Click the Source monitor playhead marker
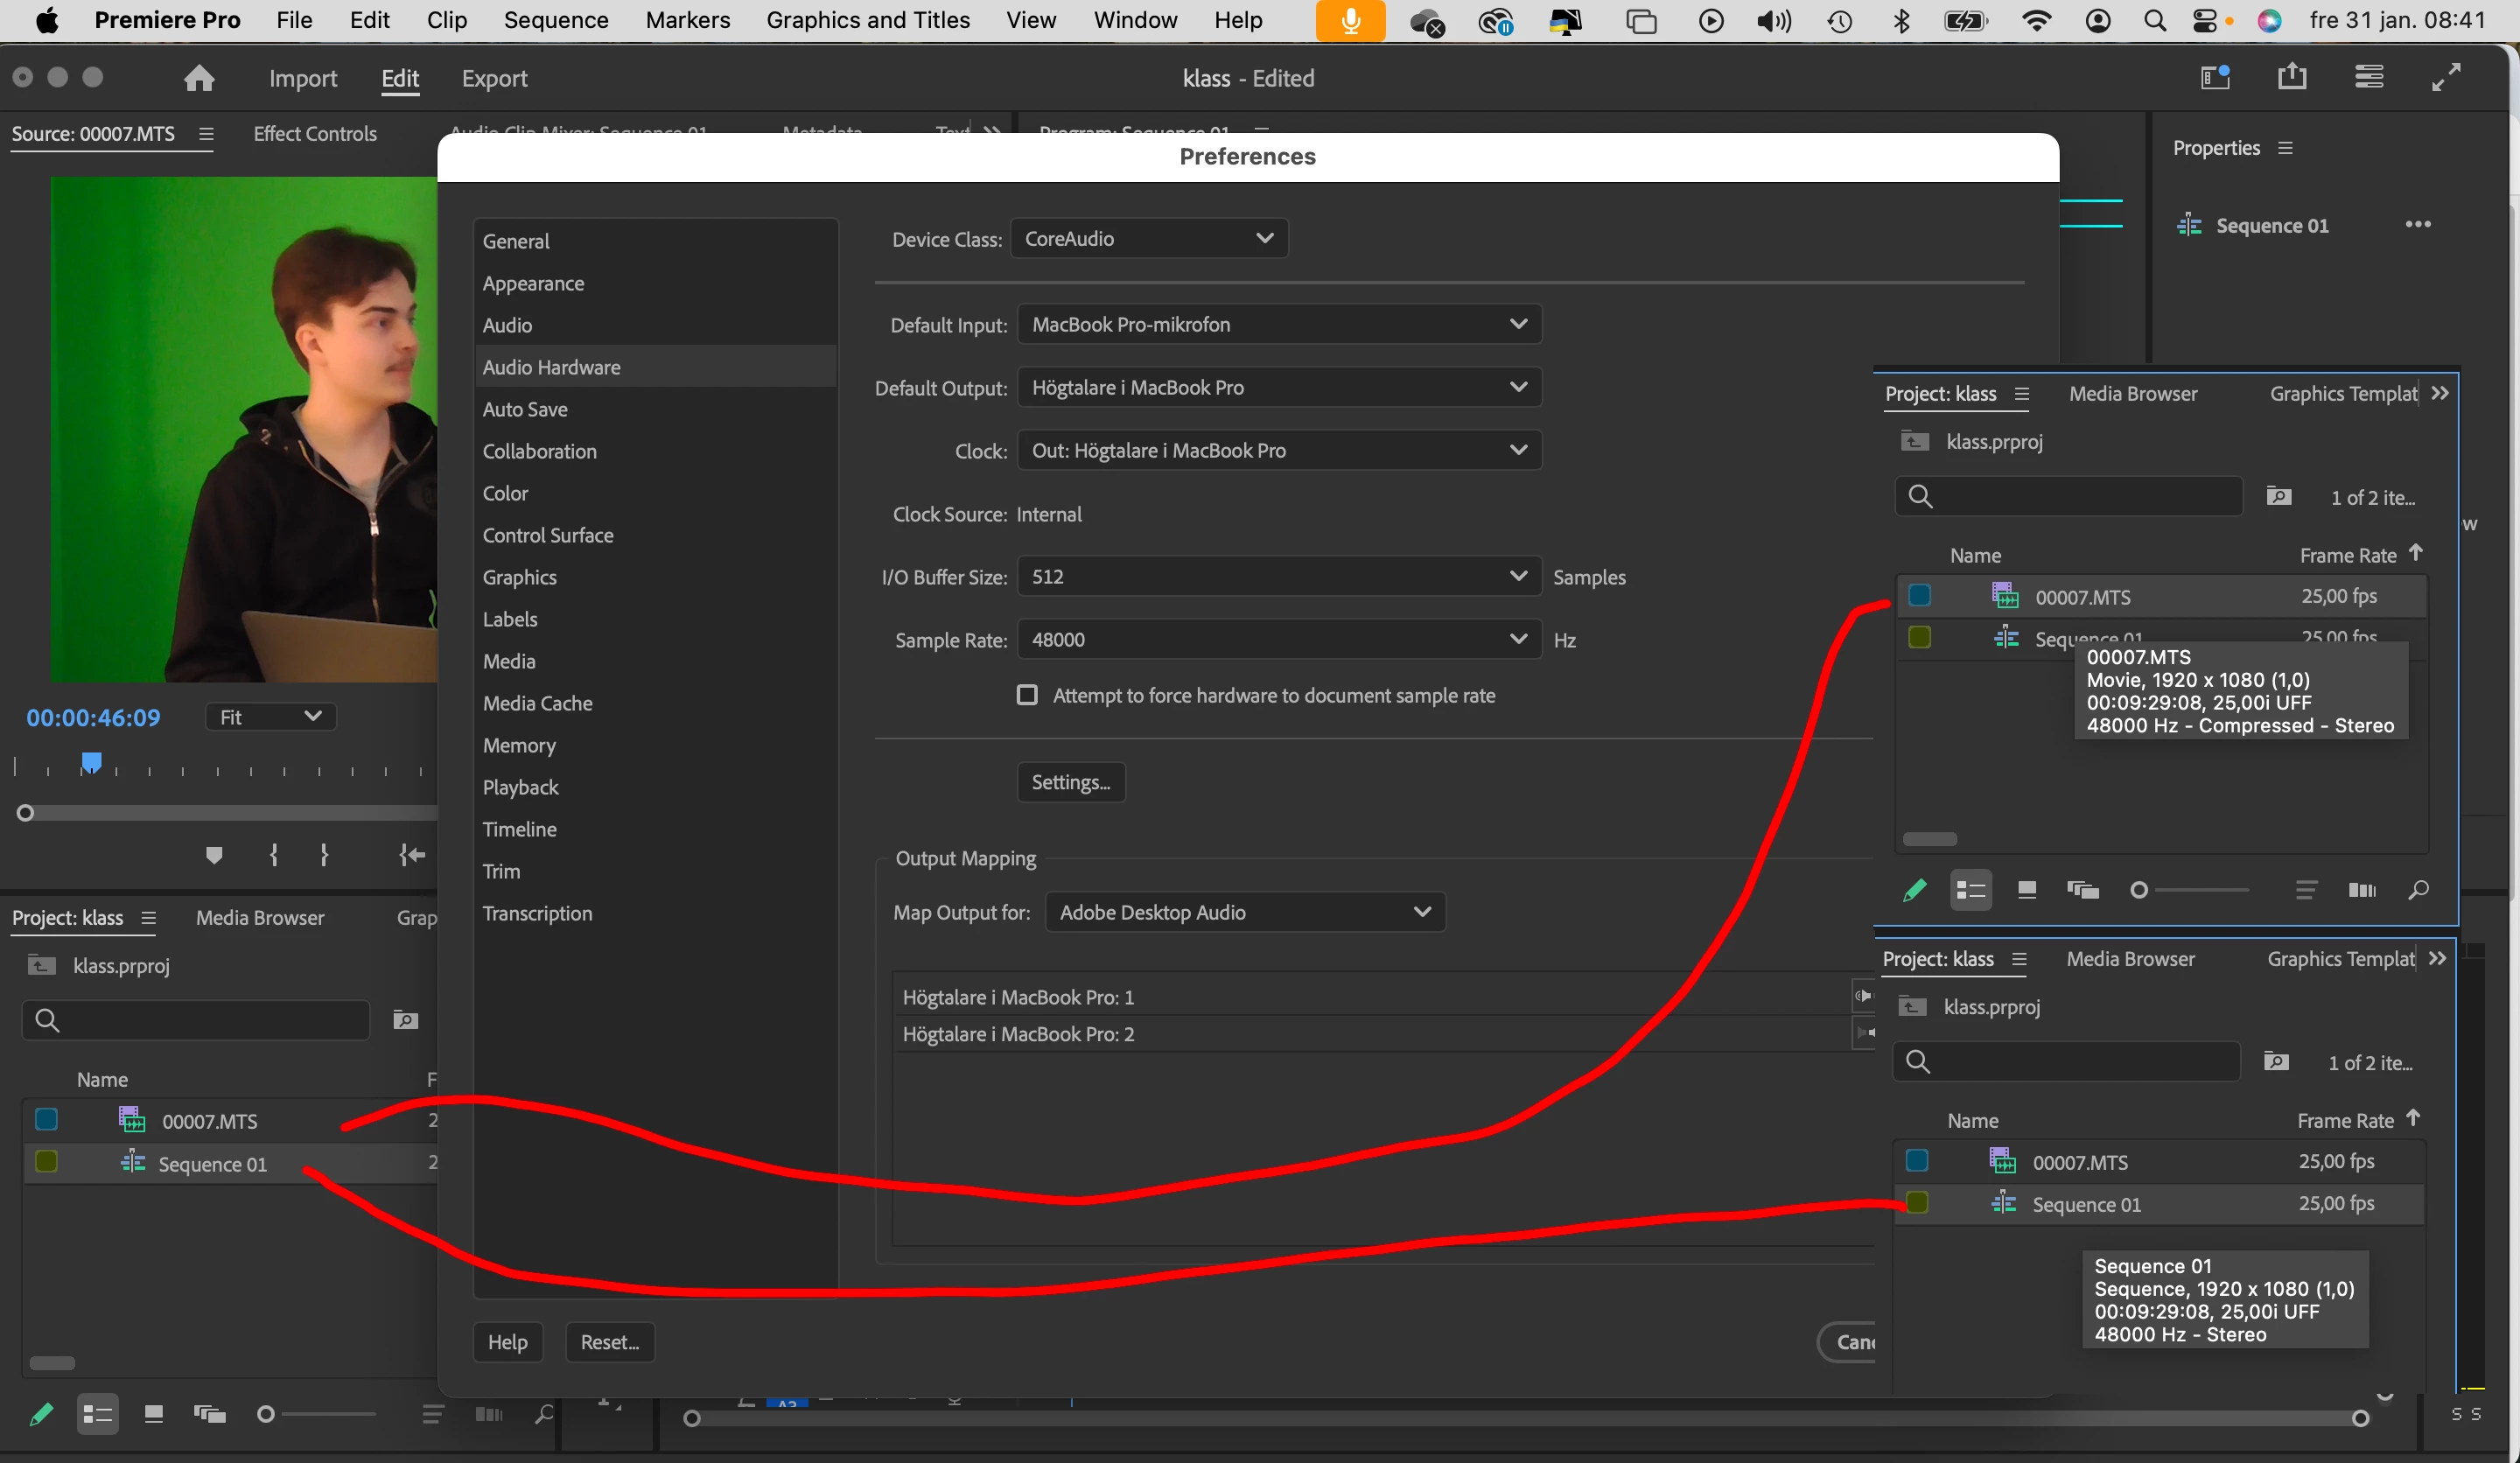 91,763
